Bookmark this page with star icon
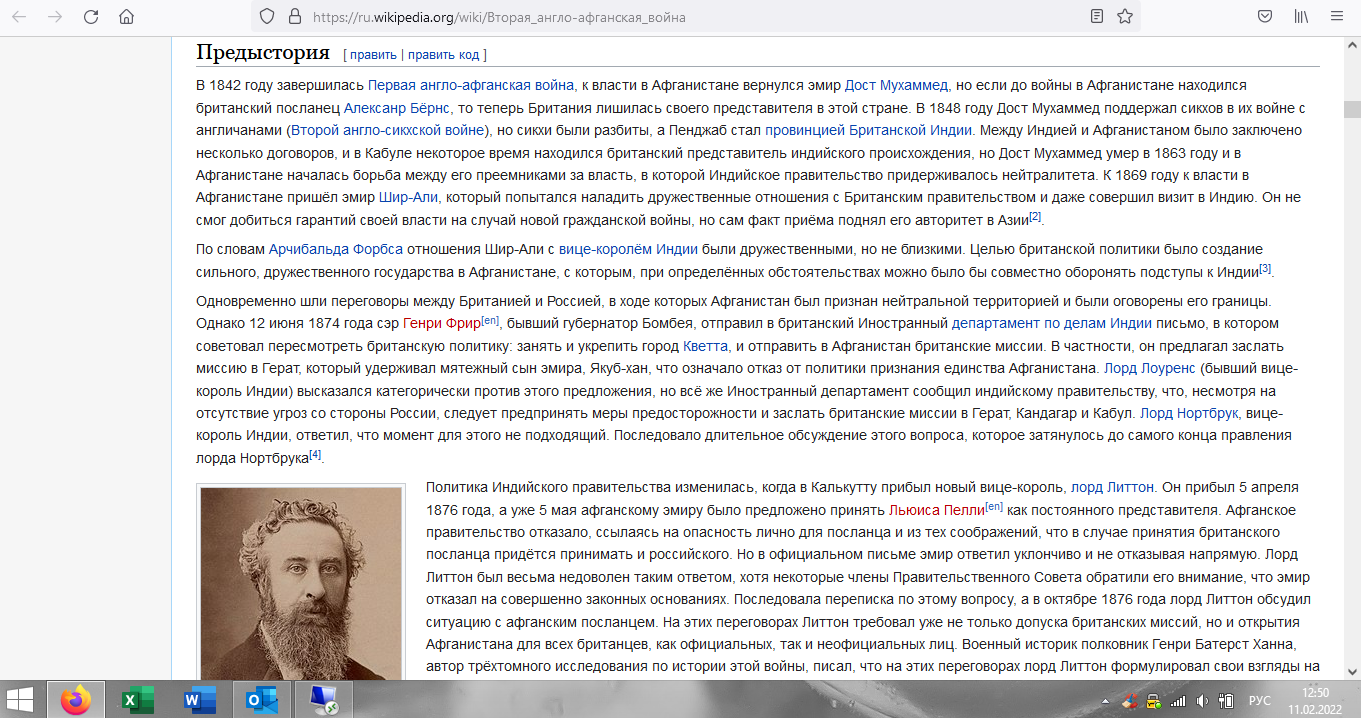1366x718 pixels. pos(1125,17)
